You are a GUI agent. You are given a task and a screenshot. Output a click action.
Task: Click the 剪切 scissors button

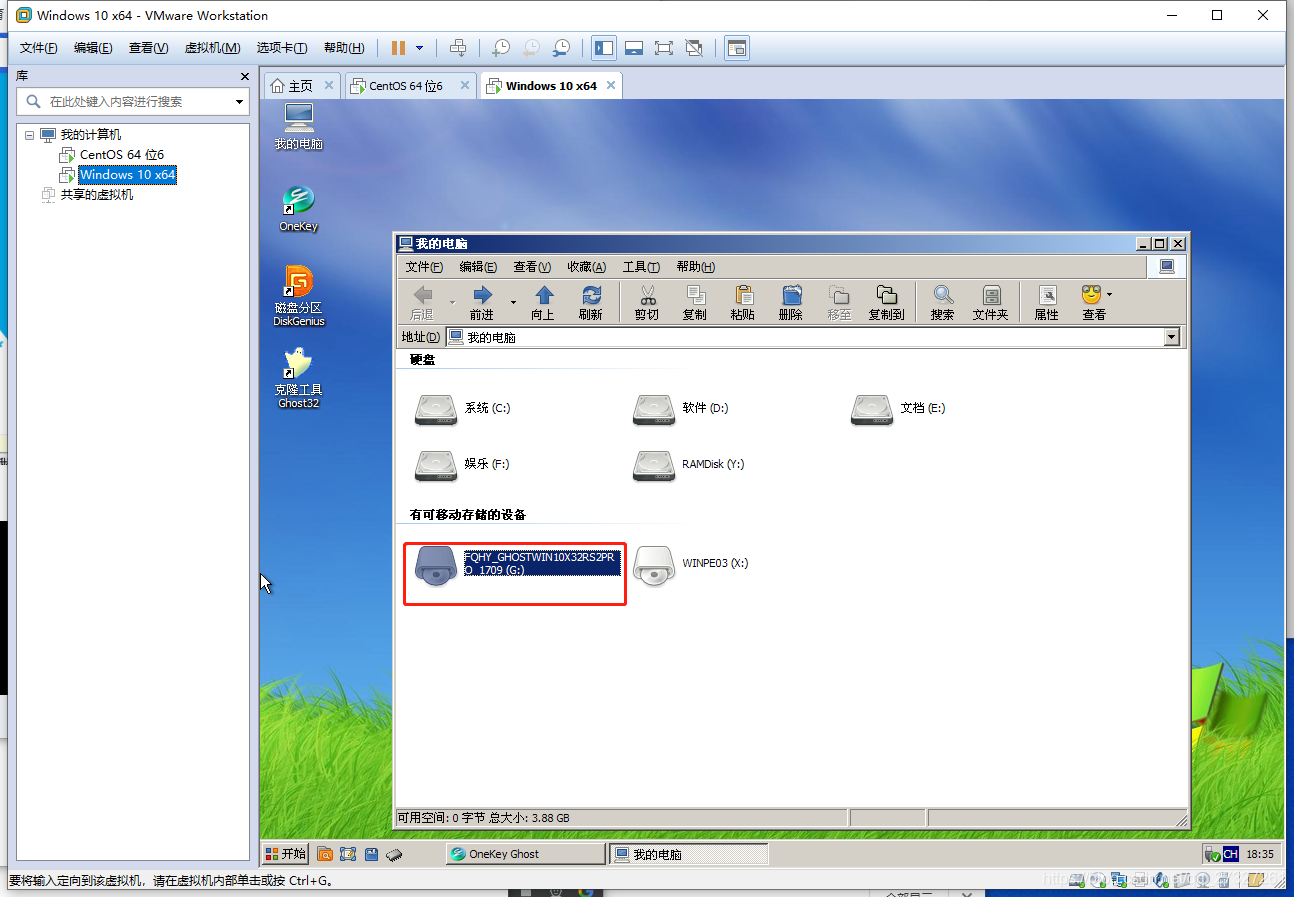647,302
